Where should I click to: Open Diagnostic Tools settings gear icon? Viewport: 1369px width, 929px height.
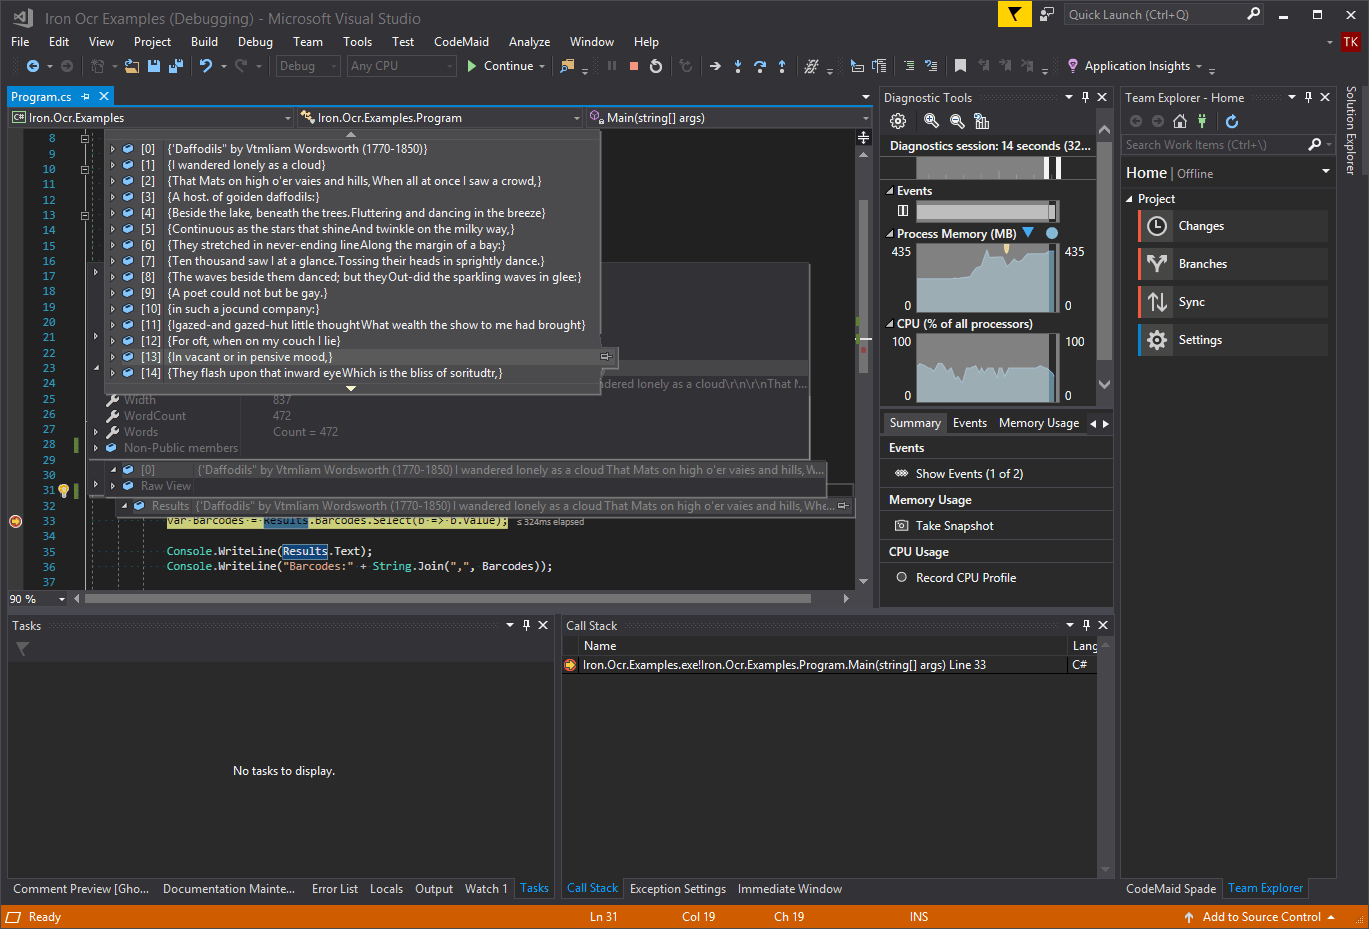pyautogui.click(x=897, y=121)
